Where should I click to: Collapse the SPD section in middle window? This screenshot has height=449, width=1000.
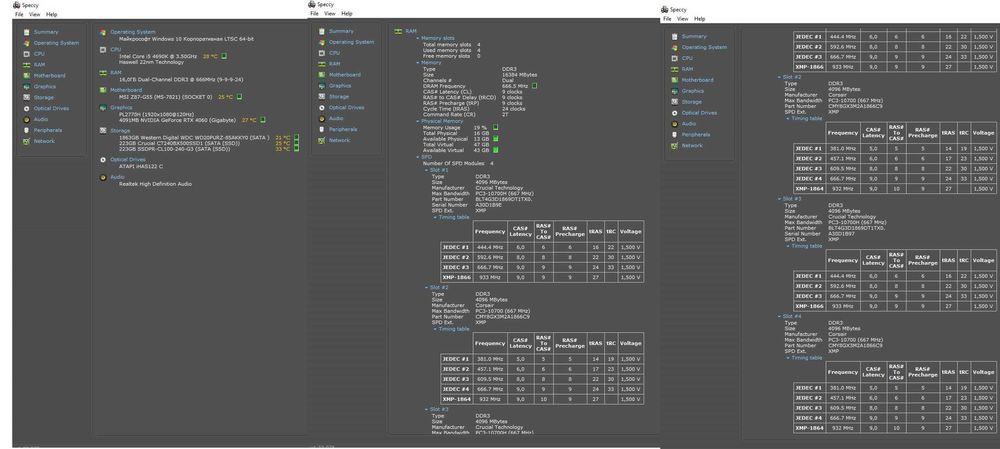click(418, 156)
